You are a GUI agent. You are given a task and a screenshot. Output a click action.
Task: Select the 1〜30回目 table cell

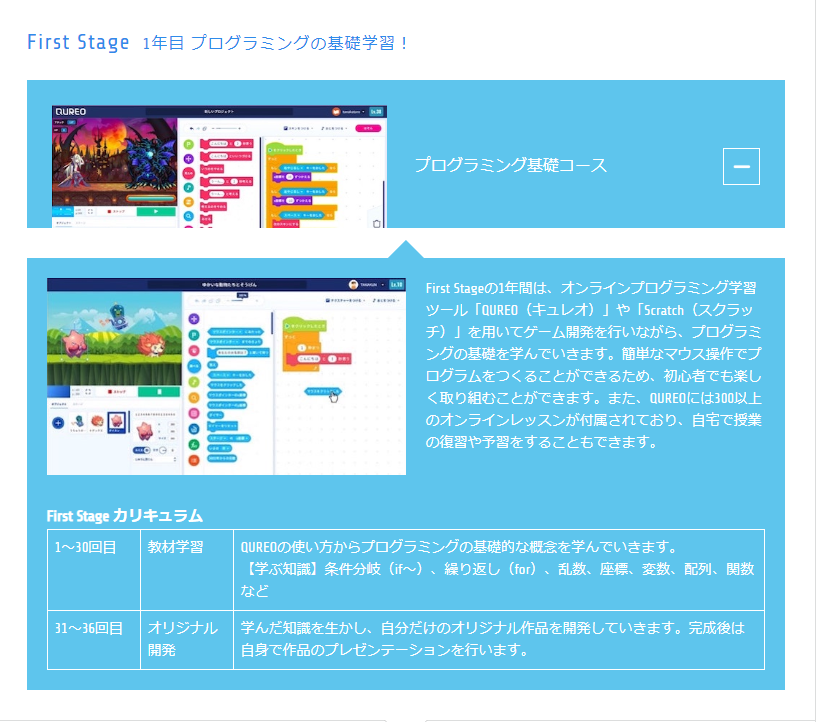94,570
